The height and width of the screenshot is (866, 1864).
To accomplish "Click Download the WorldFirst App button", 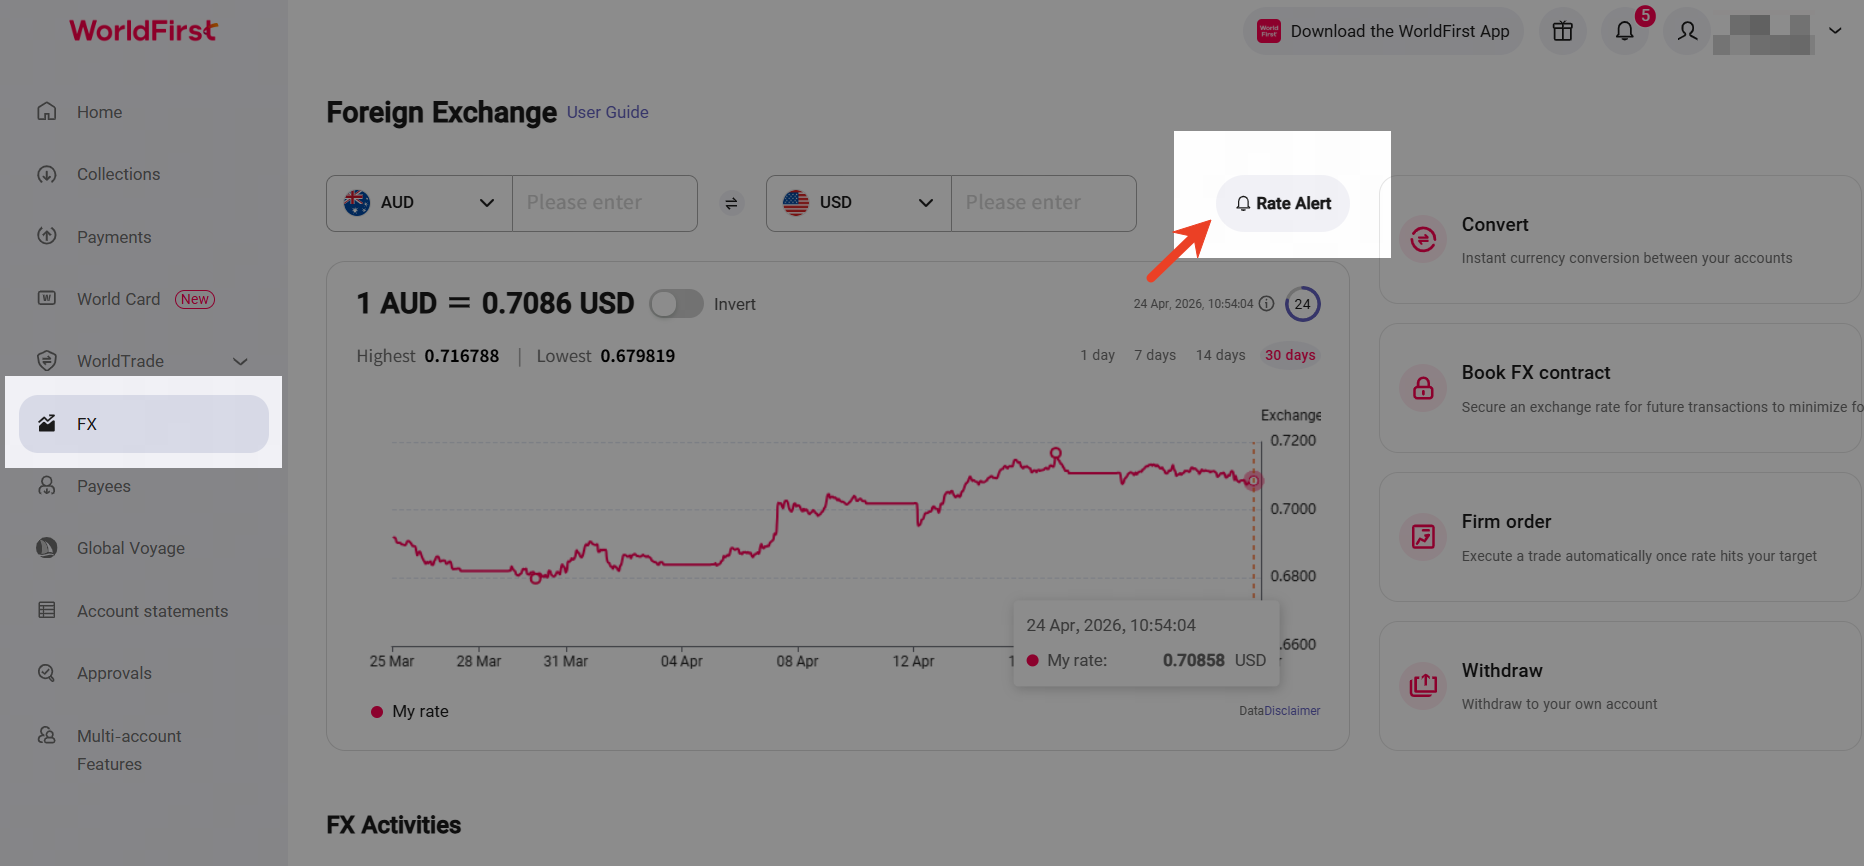I will coord(1384,31).
